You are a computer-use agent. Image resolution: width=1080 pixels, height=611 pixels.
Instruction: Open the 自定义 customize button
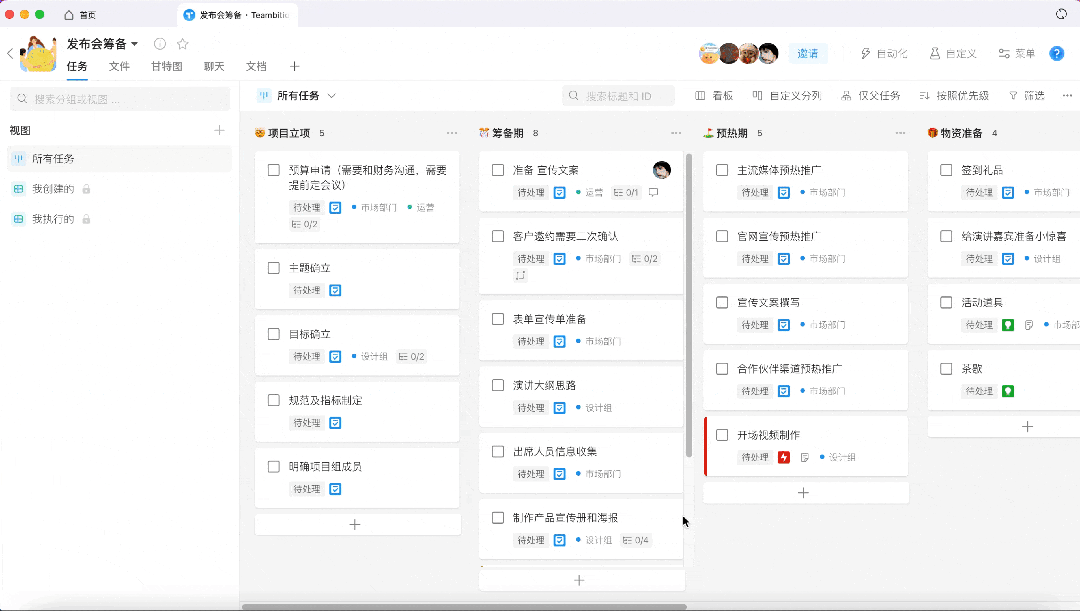tap(953, 53)
